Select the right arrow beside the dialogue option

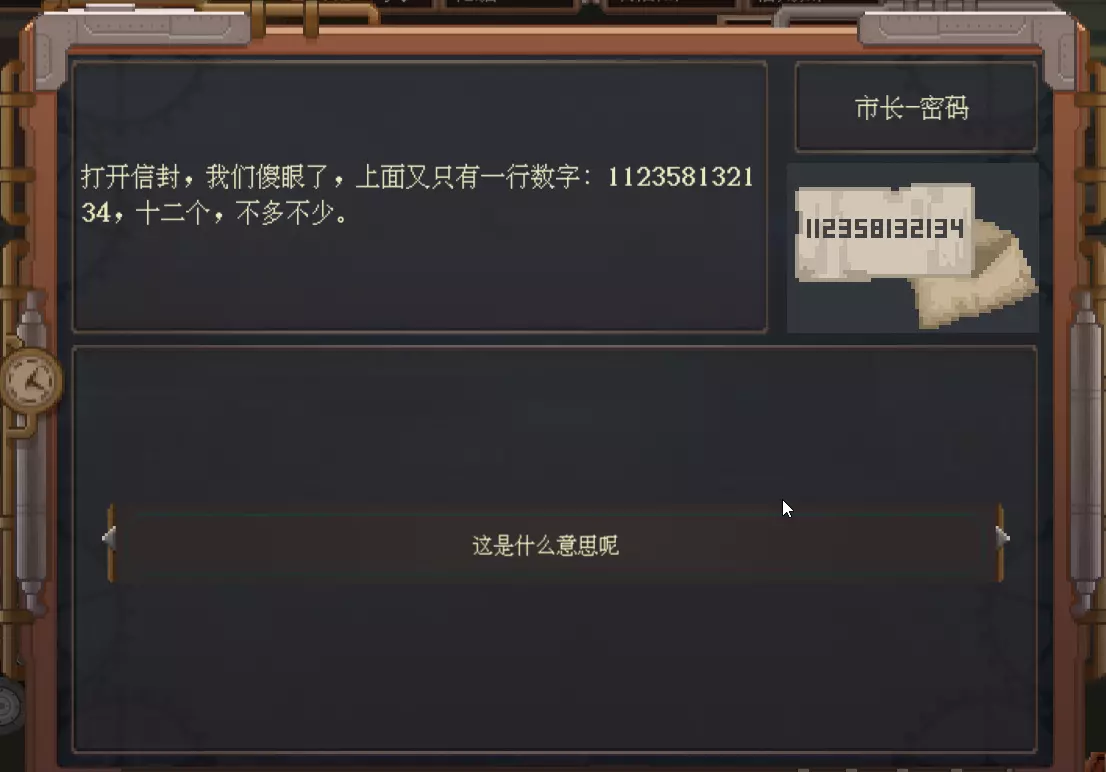click(1002, 538)
